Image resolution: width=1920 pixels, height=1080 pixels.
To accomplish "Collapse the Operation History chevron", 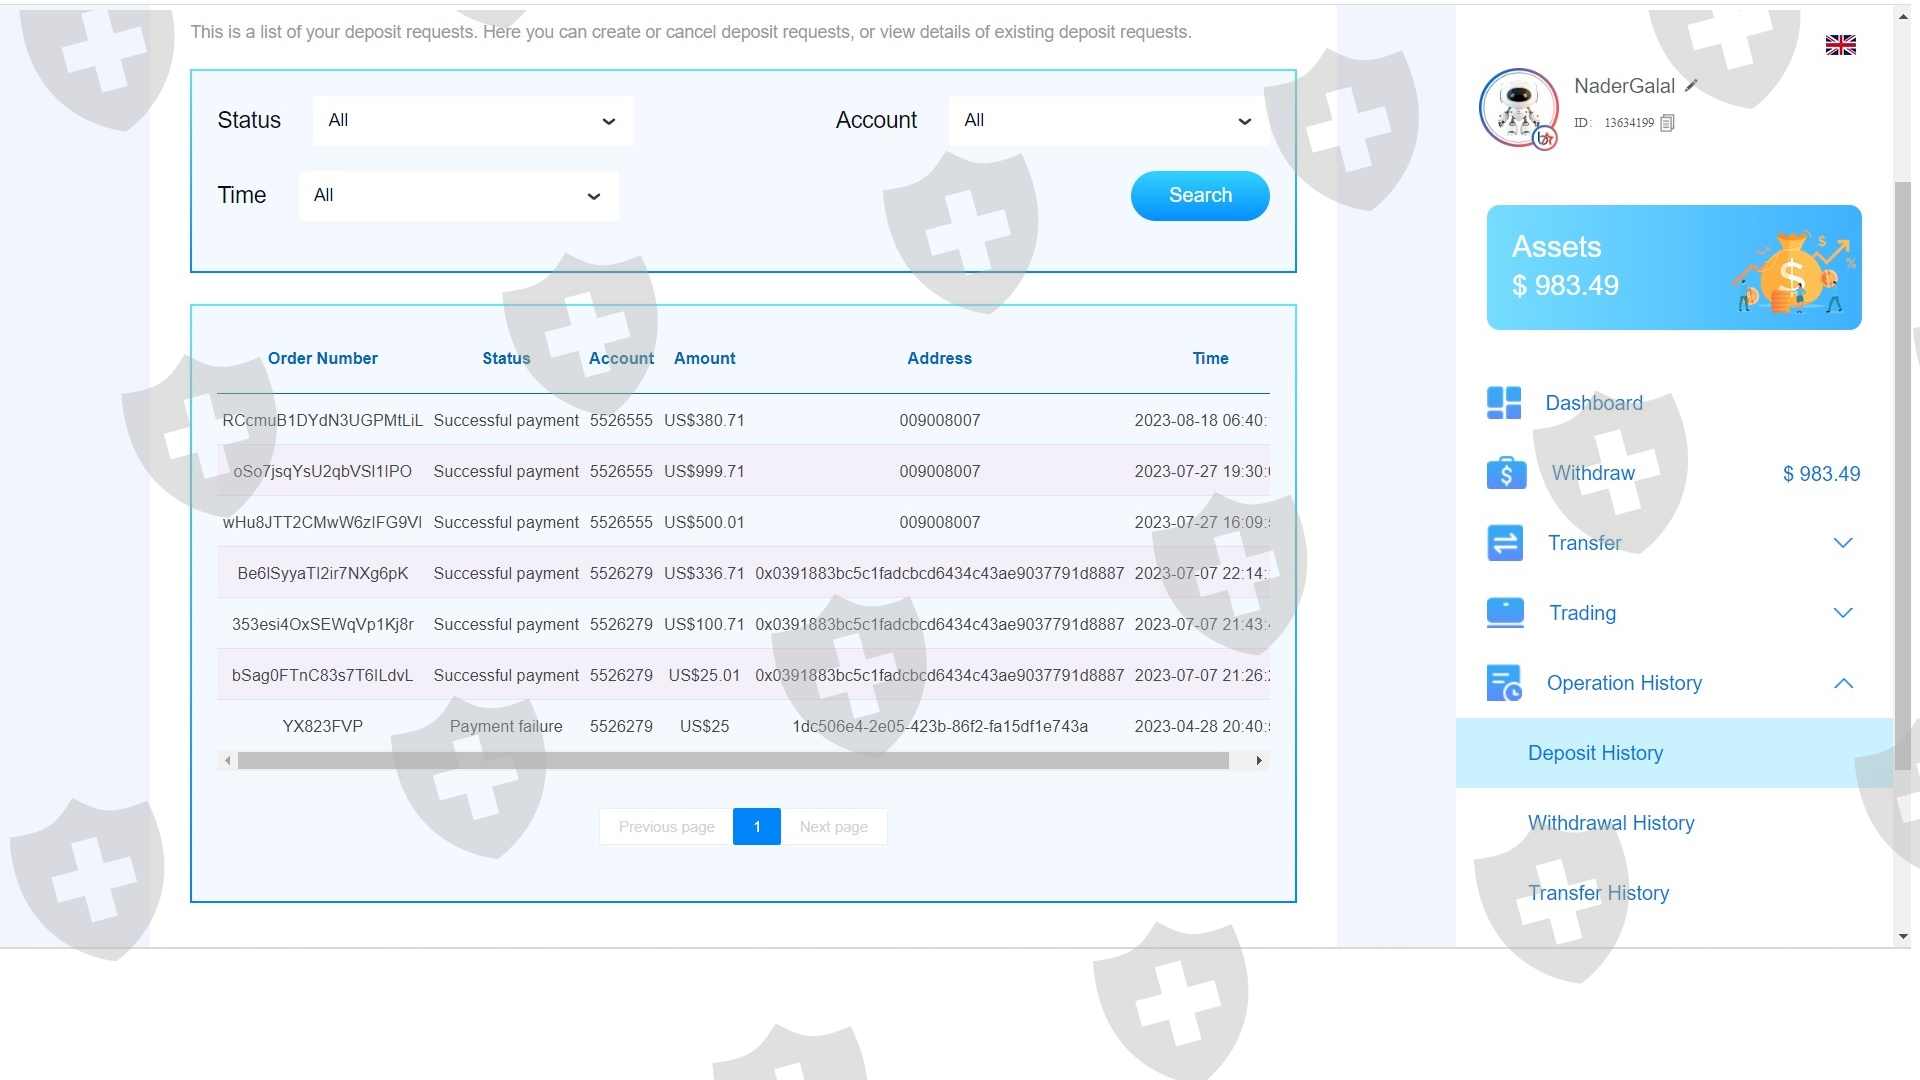I will [x=1843, y=683].
